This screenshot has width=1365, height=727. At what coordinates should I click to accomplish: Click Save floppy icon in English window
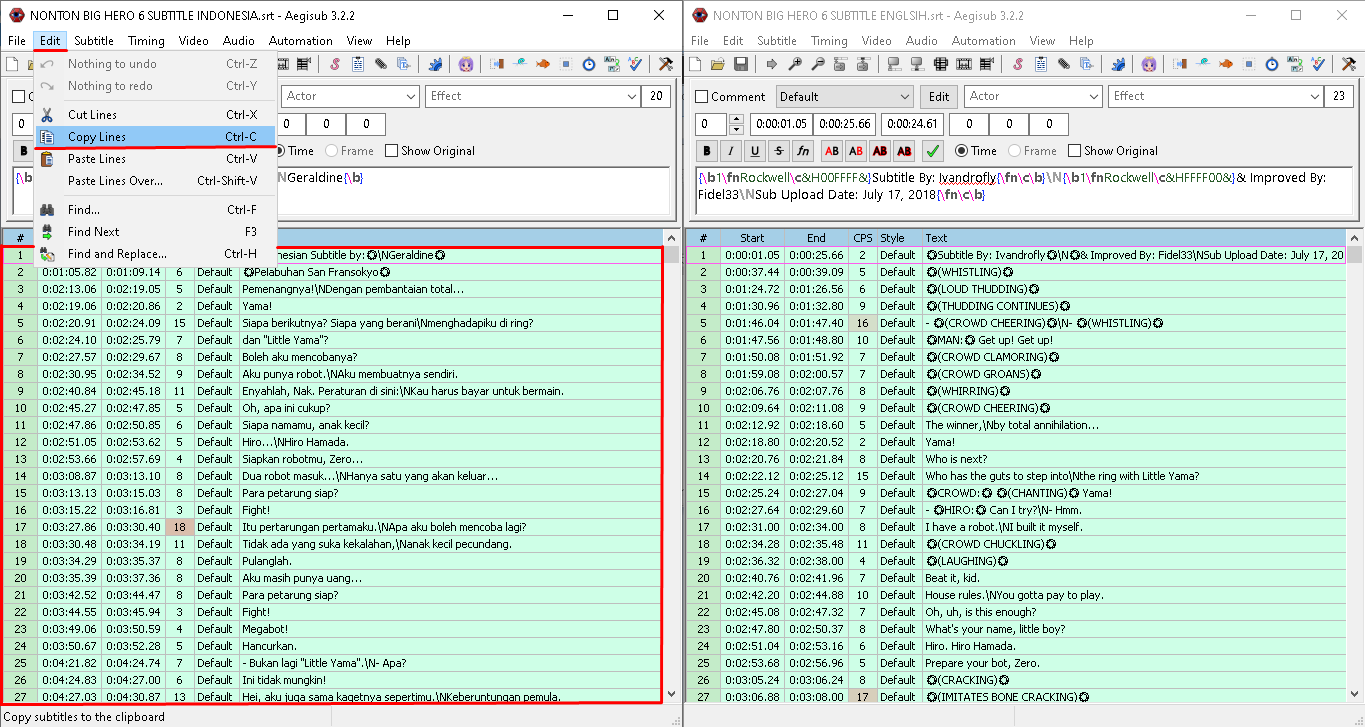(x=741, y=64)
